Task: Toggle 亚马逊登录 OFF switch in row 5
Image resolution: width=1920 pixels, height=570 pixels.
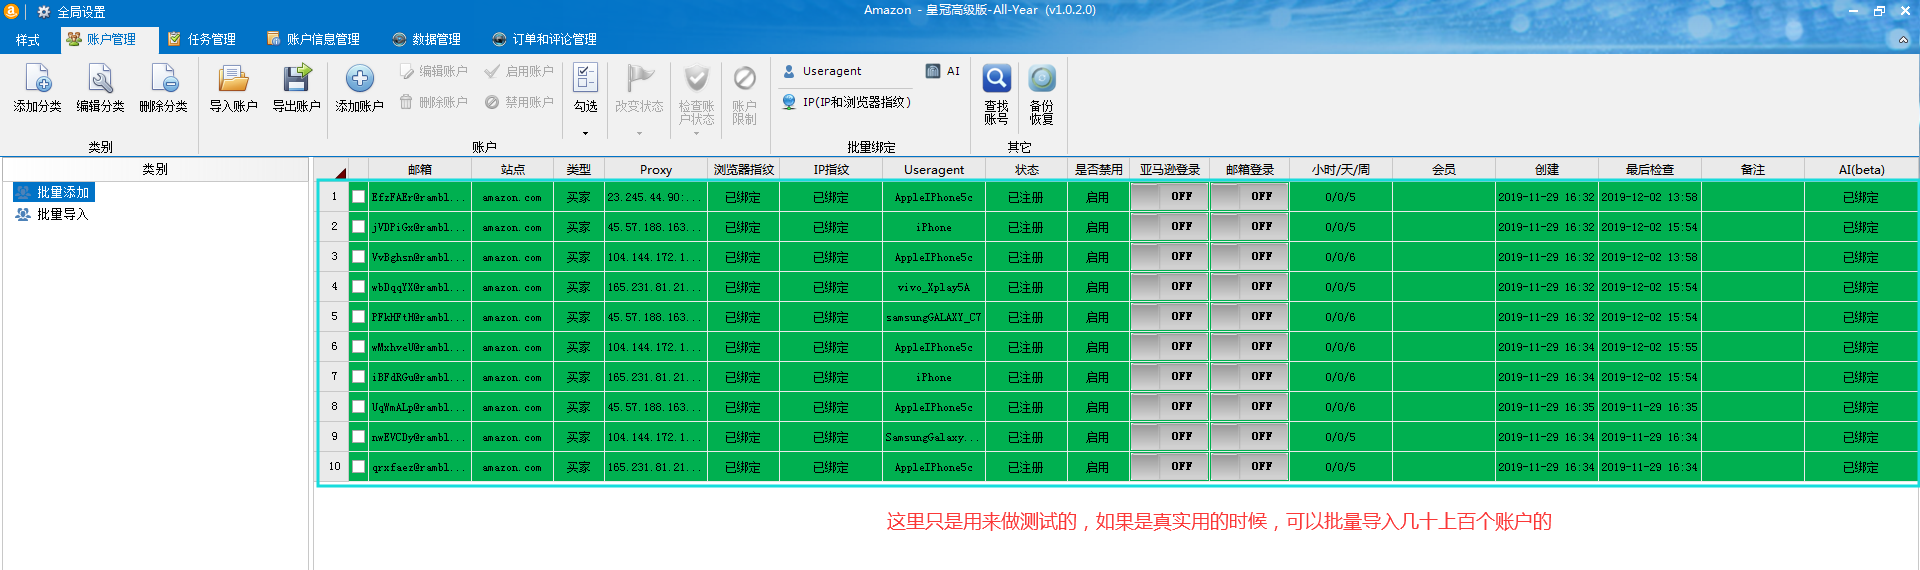Action: (x=1169, y=317)
